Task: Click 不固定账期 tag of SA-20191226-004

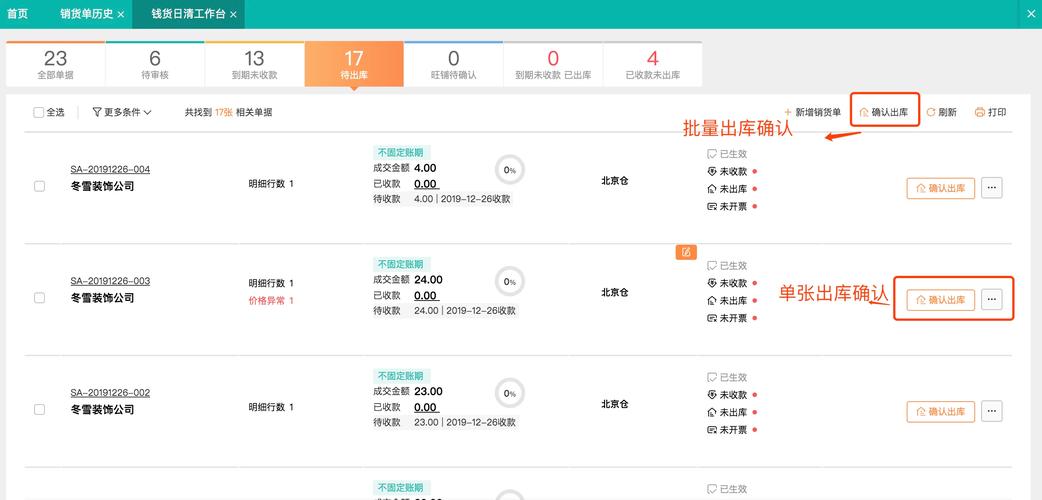Action: click(x=401, y=152)
